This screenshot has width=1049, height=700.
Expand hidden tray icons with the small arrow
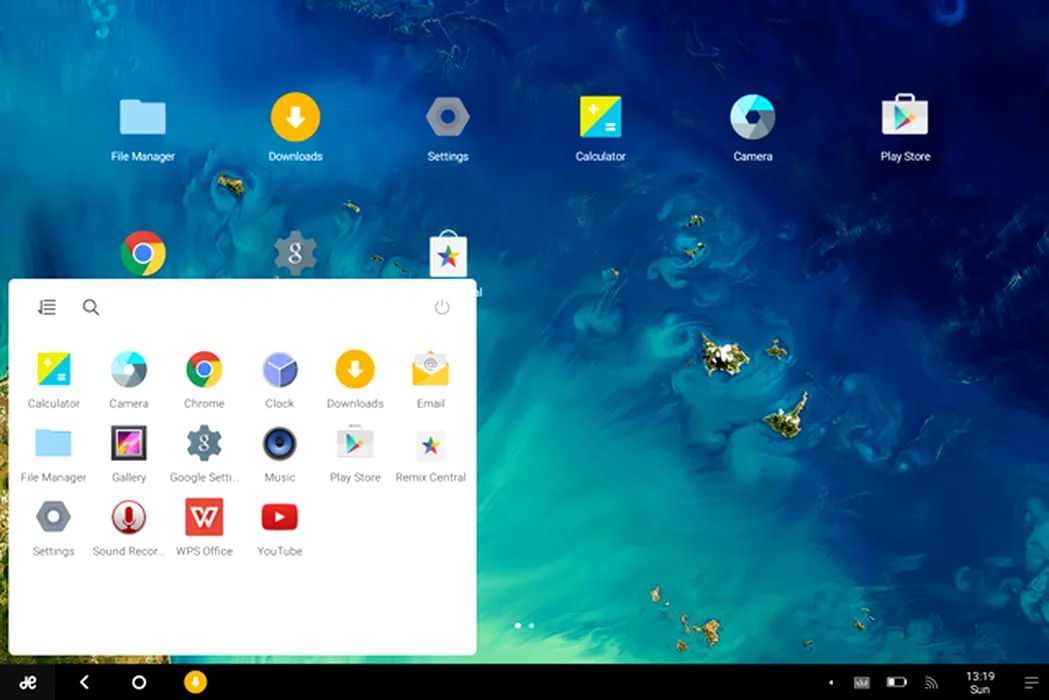(x=831, y=683)
